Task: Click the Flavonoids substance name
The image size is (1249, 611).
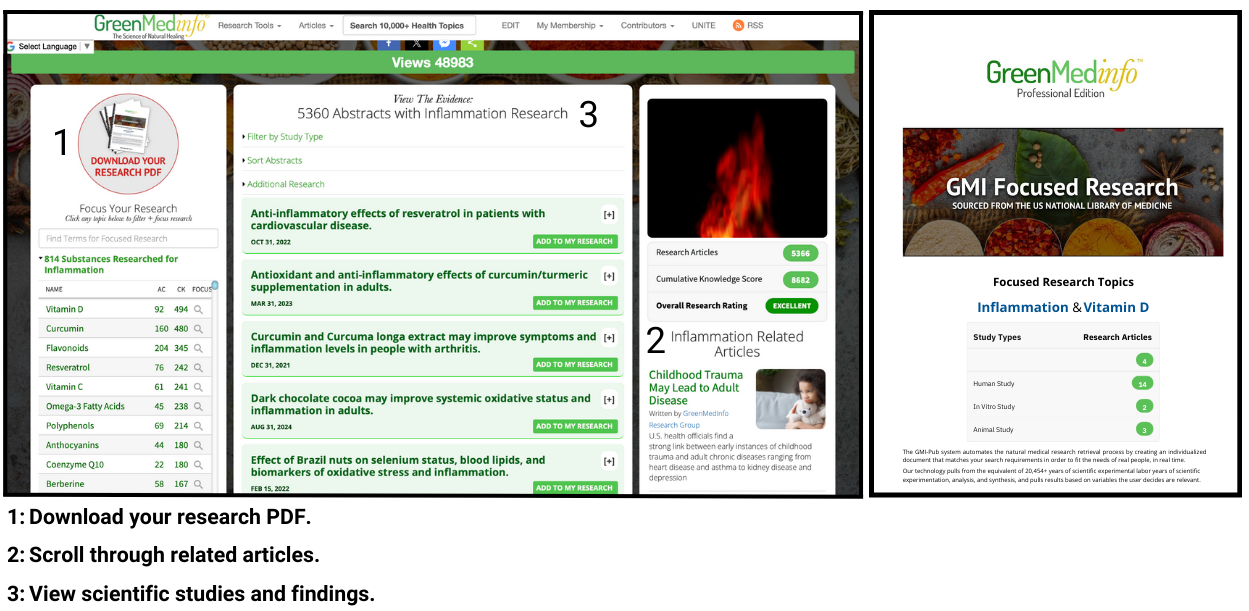Action: pos(67,349)
